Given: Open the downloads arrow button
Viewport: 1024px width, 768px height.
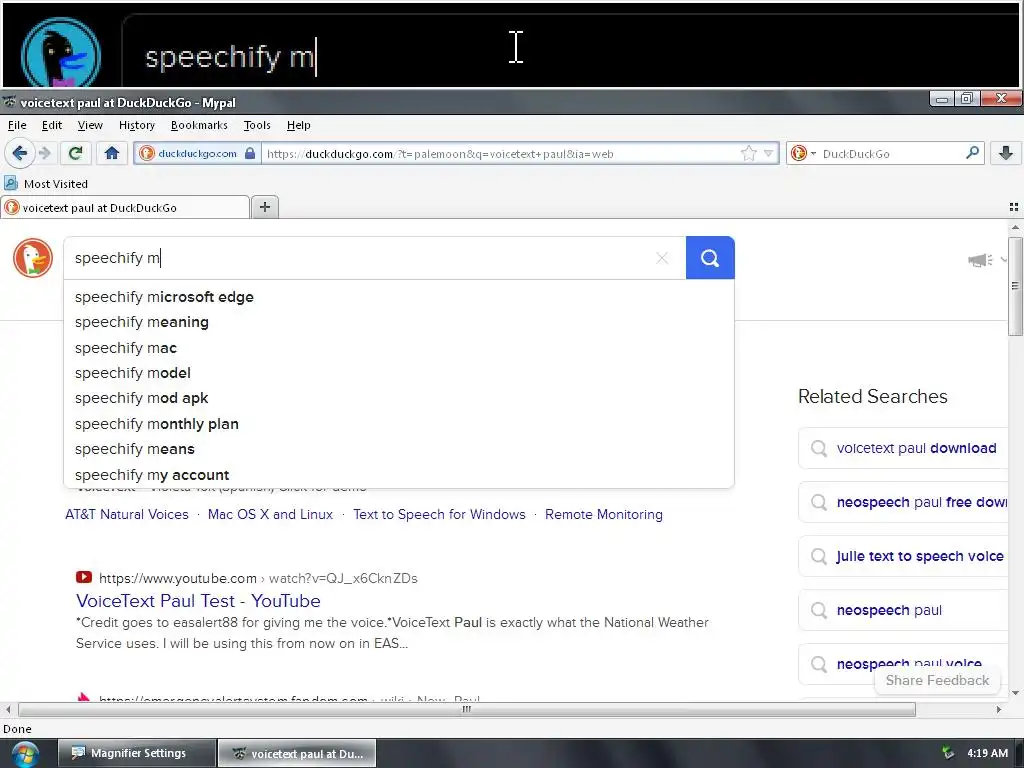Looking at the screenshot, I should 1006,153.
